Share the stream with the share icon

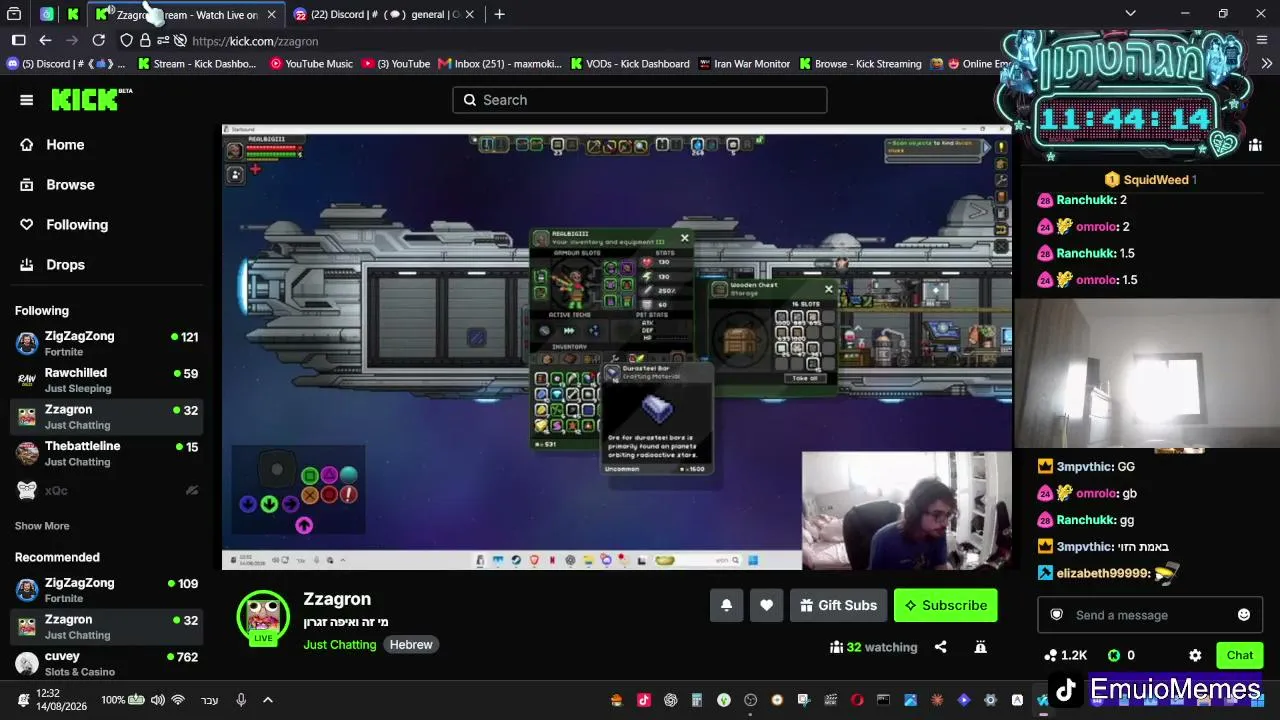tap(940, 647)
